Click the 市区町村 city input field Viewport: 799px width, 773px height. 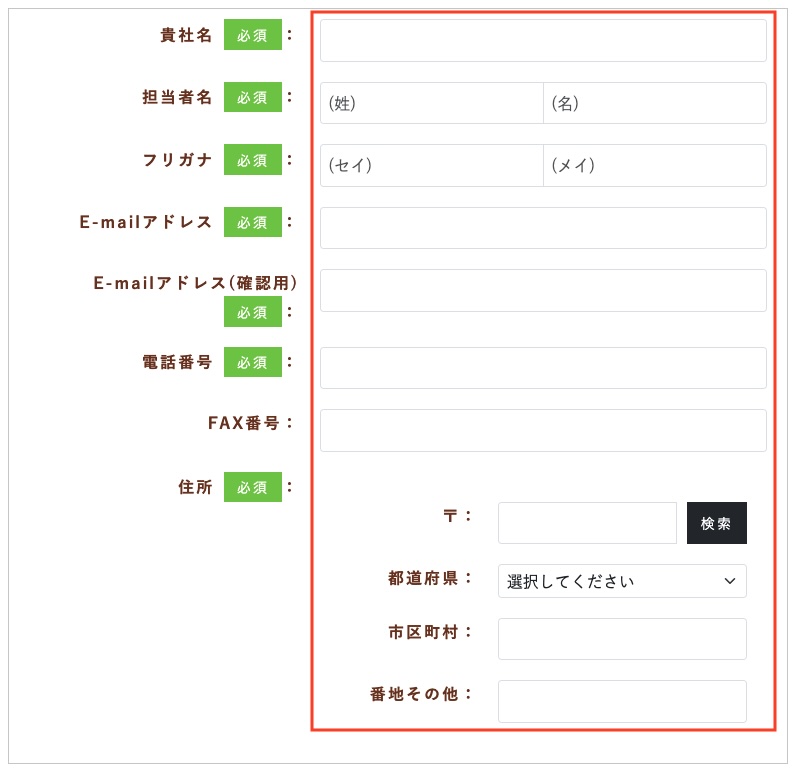tap(621, 639)
